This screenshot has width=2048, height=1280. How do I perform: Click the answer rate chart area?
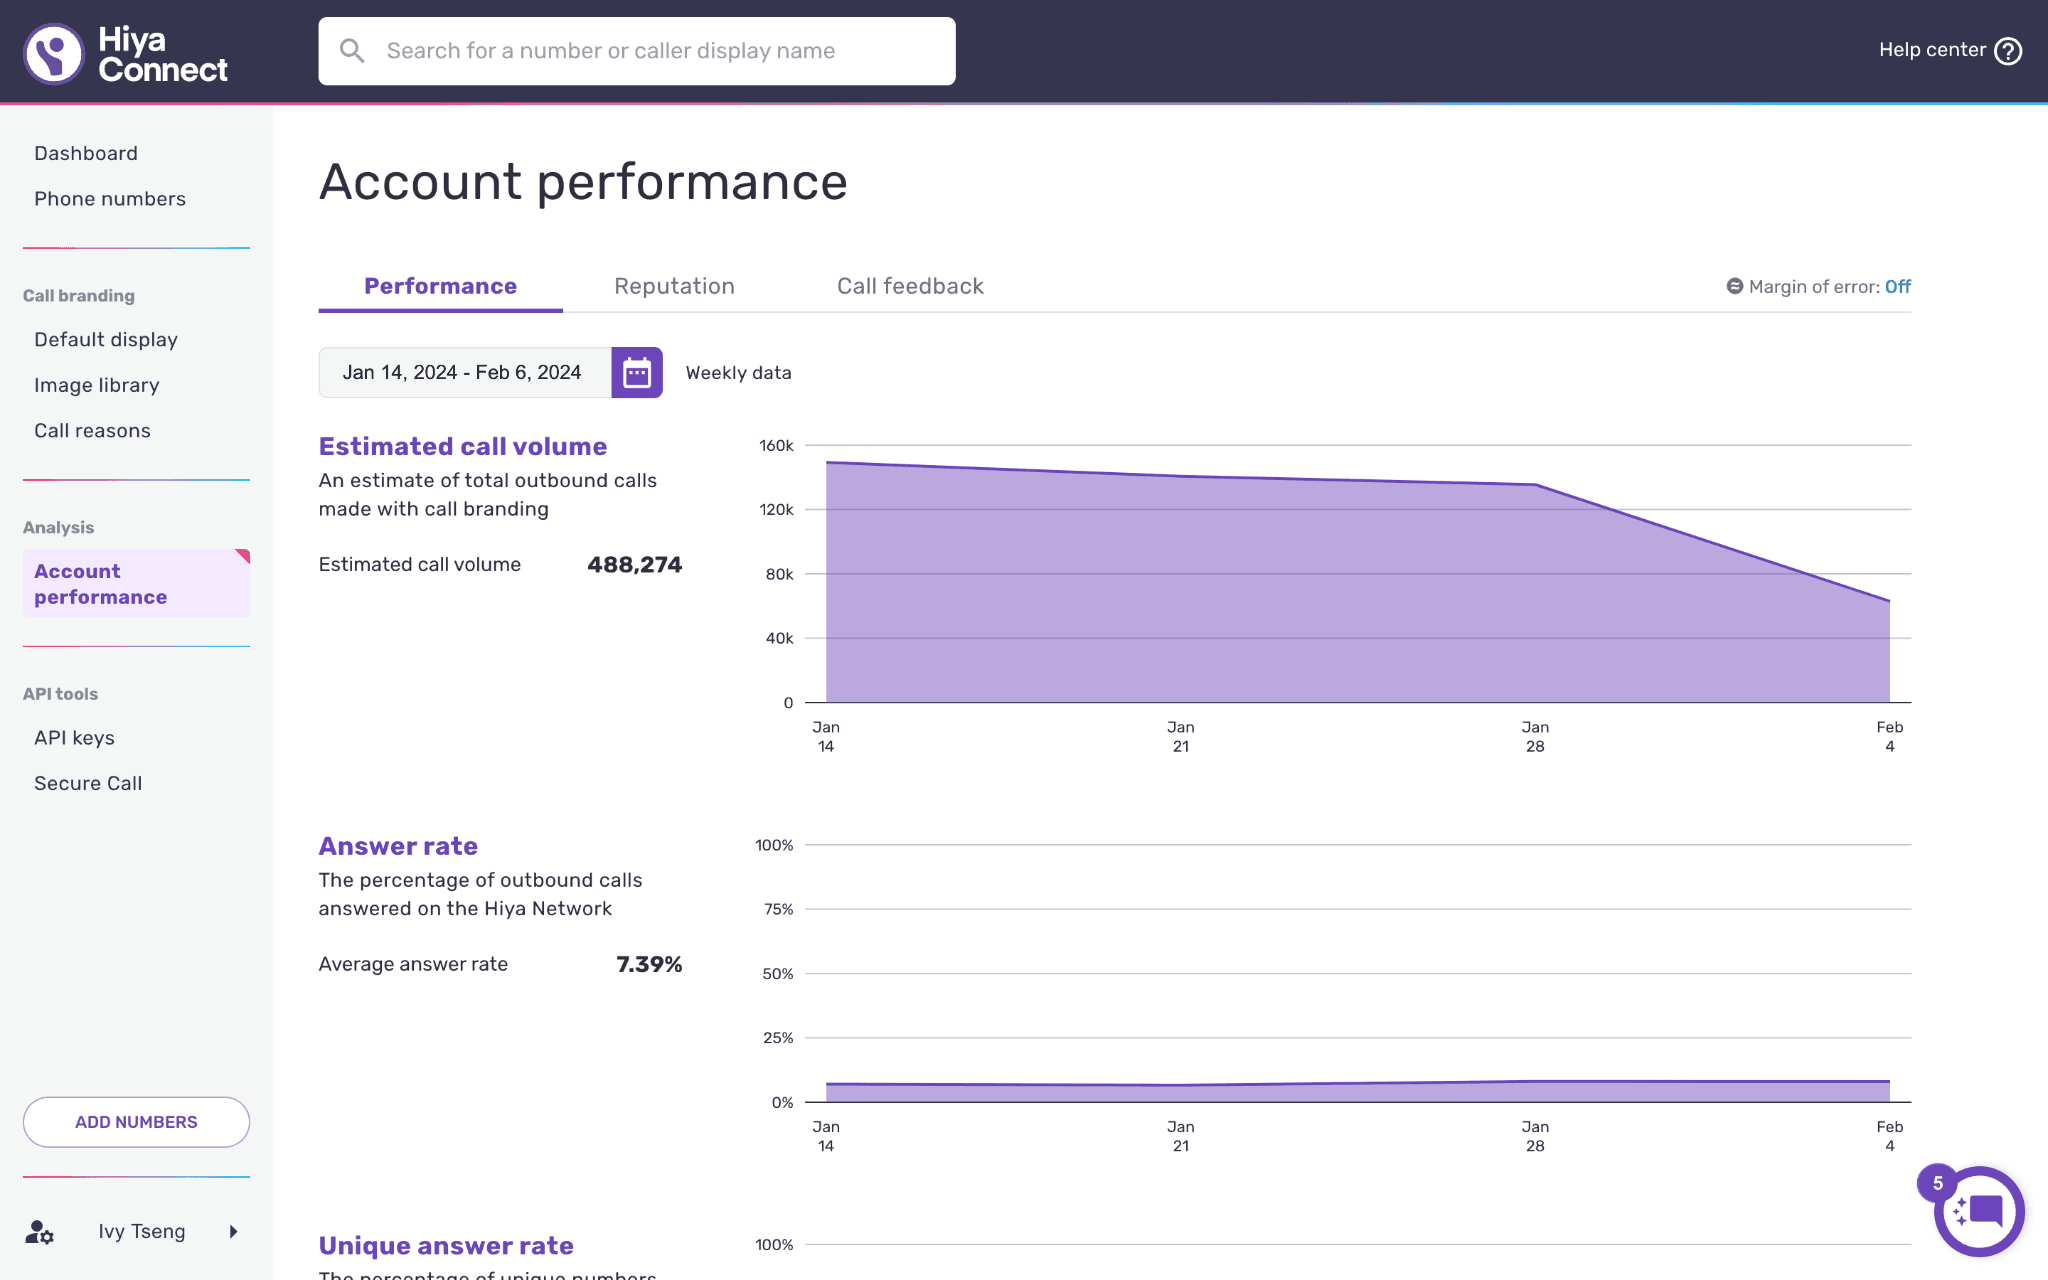pos(1358,1091)
